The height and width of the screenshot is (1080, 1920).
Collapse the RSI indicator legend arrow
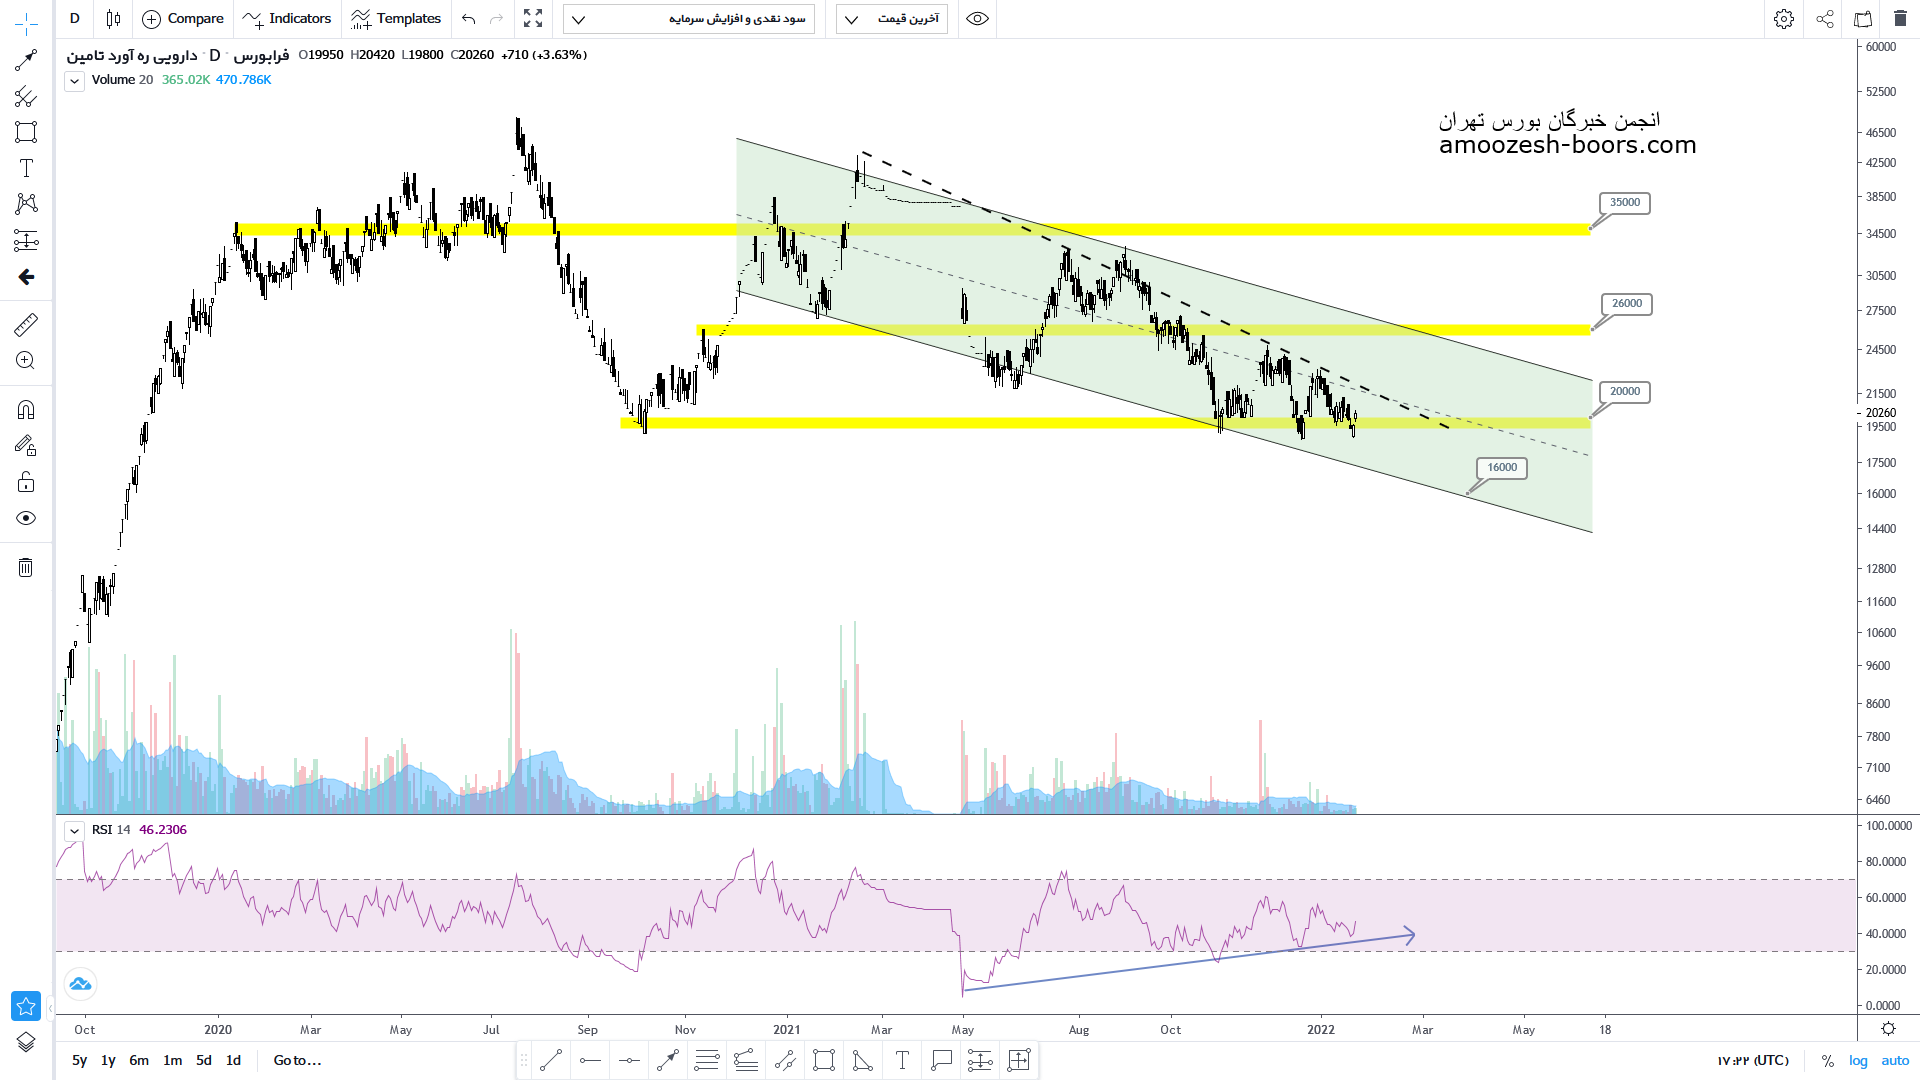[74, 831]
